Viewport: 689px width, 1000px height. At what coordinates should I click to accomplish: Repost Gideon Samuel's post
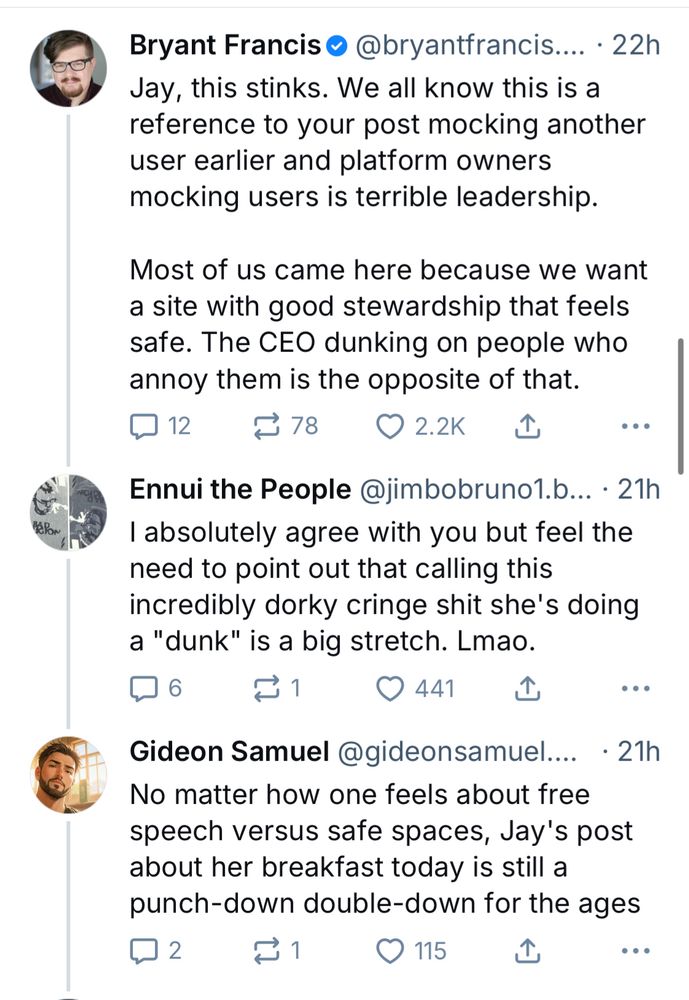click(268, 950)
